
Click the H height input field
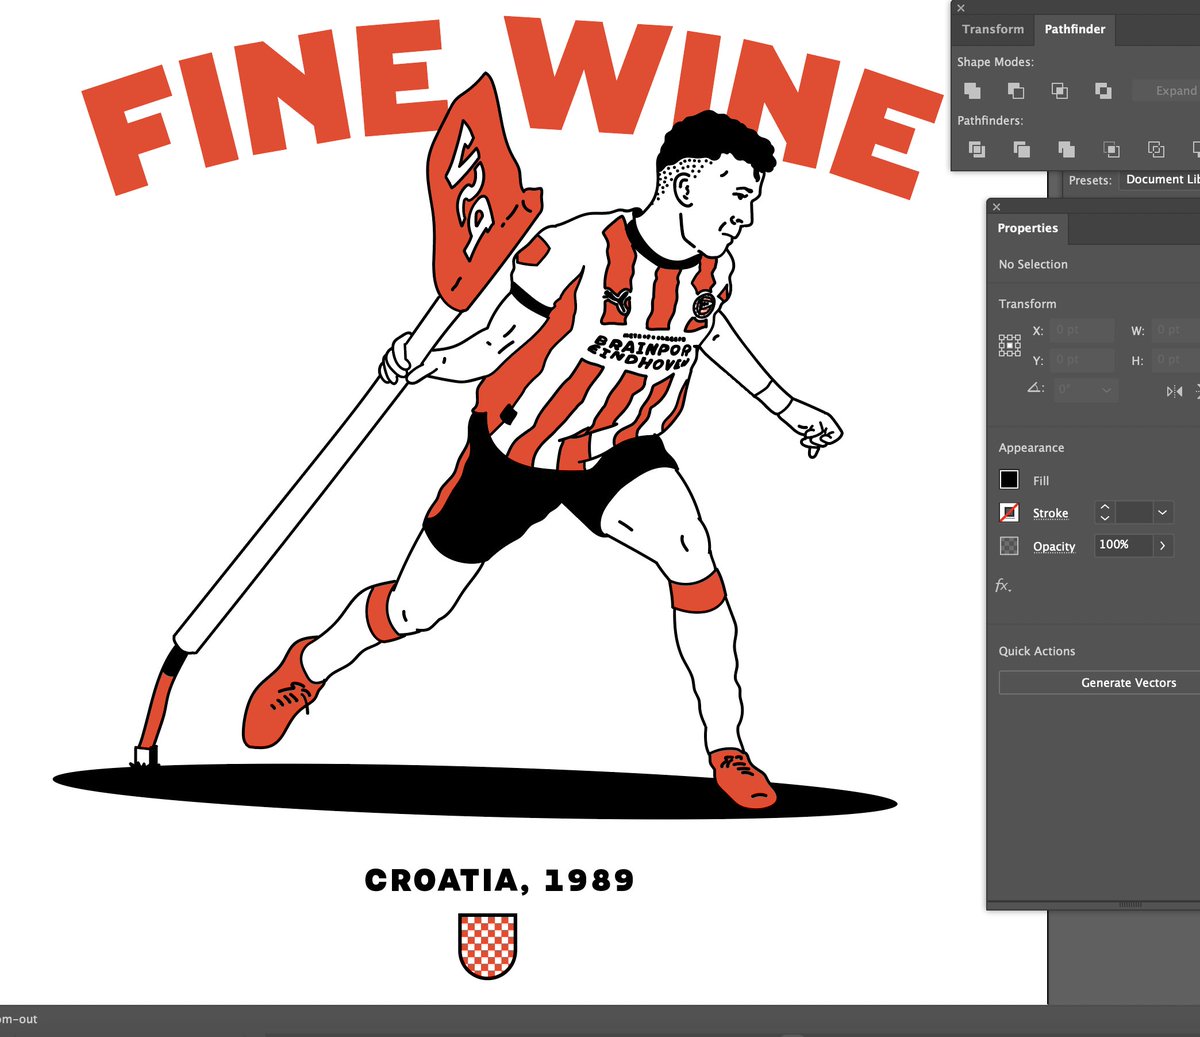click(1177, 360)
